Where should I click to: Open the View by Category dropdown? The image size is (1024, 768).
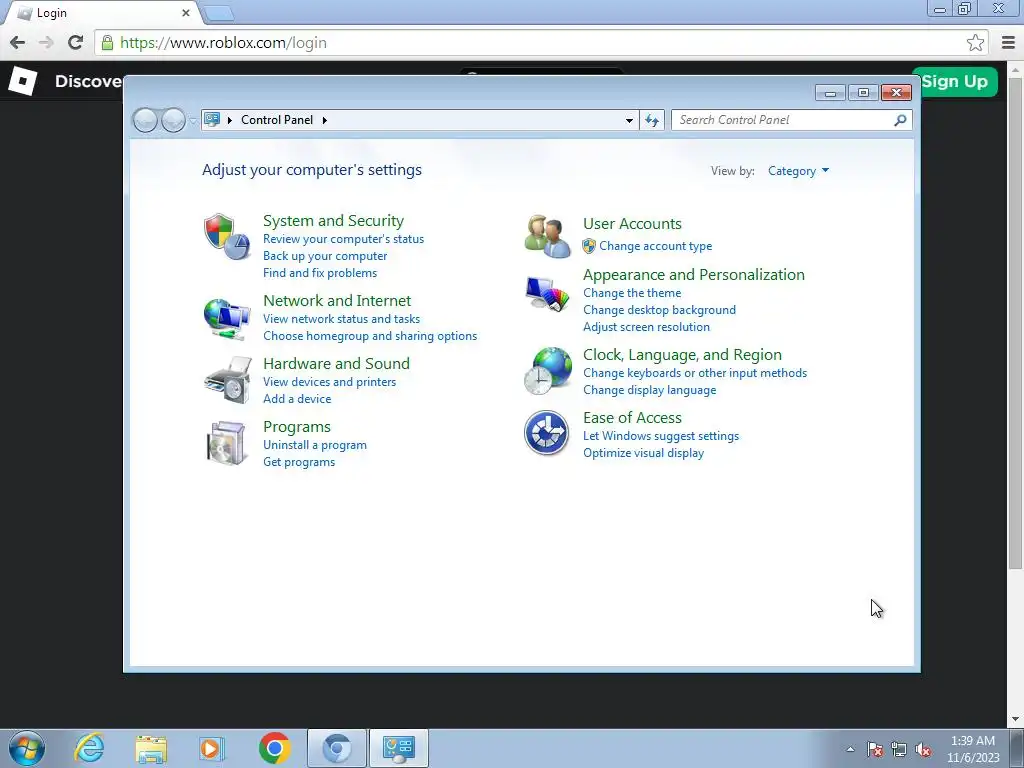click(798, 171)
